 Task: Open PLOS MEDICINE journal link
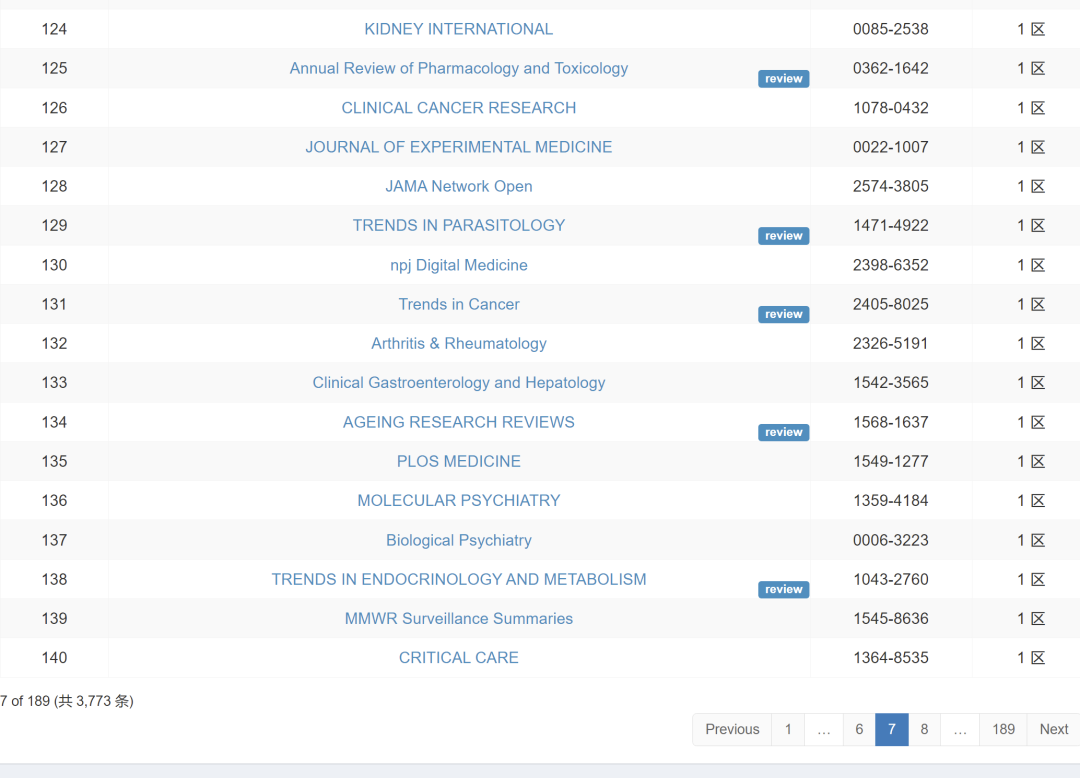tap(459, 461)
